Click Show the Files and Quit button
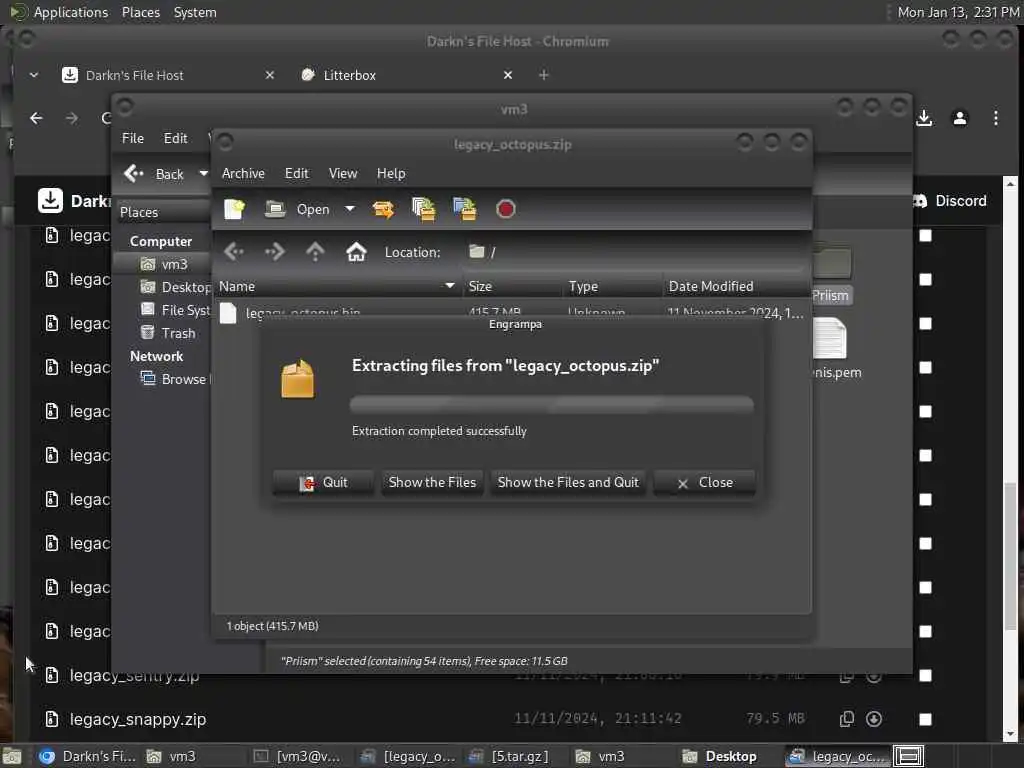Viewport: 1024px width, 768px height. (x=568, y=483)
